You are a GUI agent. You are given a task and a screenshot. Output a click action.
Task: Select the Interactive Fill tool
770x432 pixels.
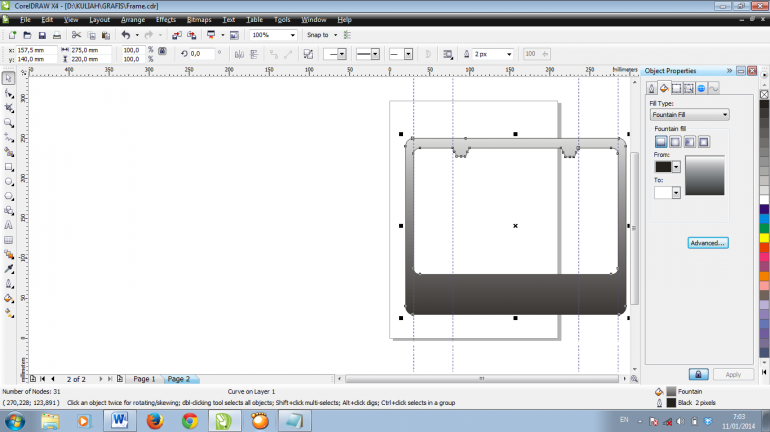(8, 313)
